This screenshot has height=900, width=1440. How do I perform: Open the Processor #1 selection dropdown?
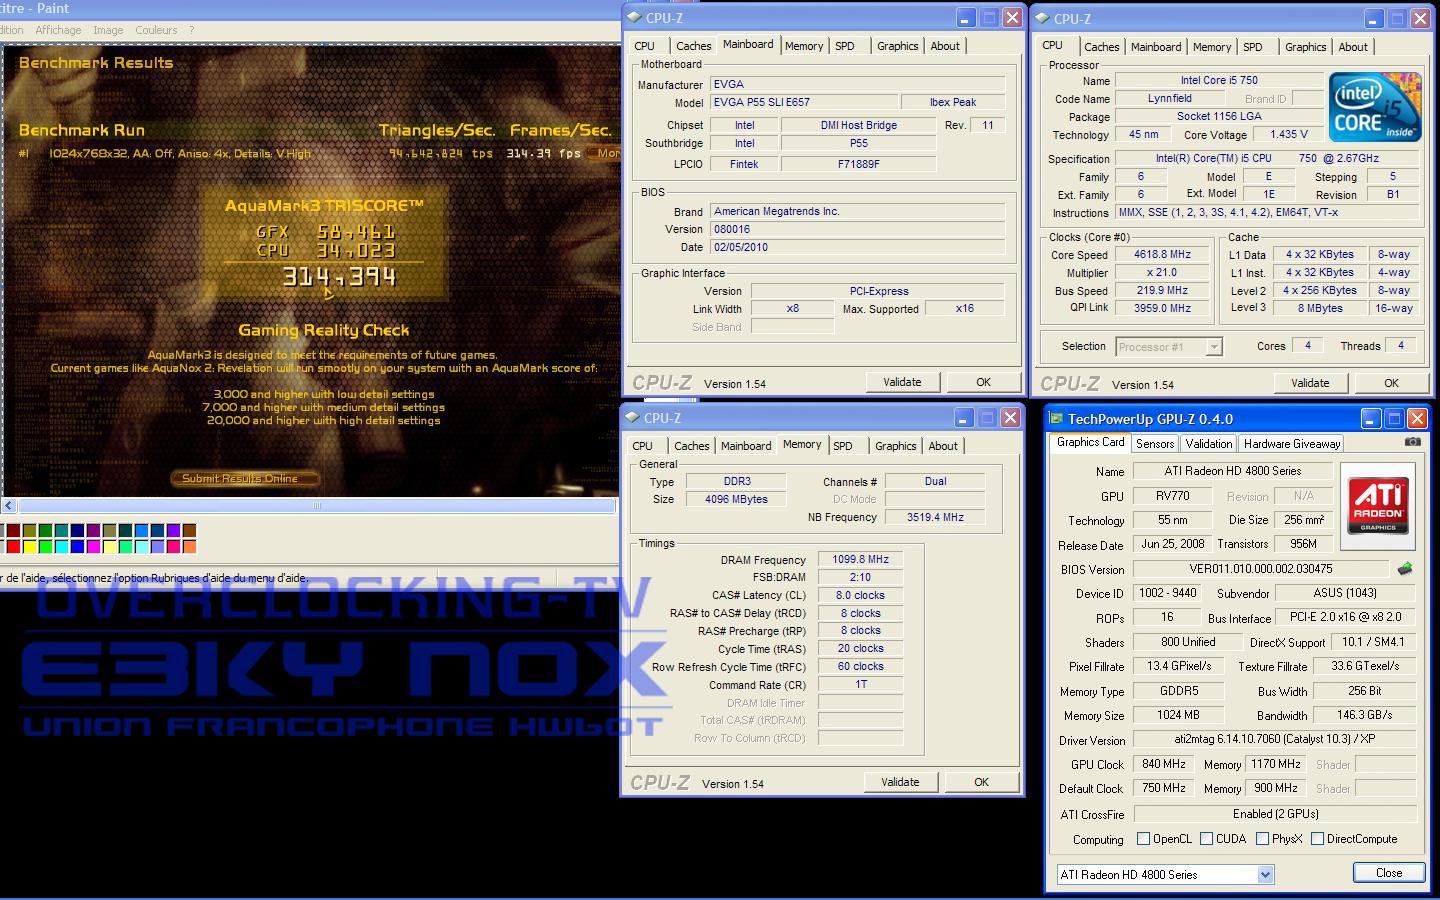point(1214,347)
